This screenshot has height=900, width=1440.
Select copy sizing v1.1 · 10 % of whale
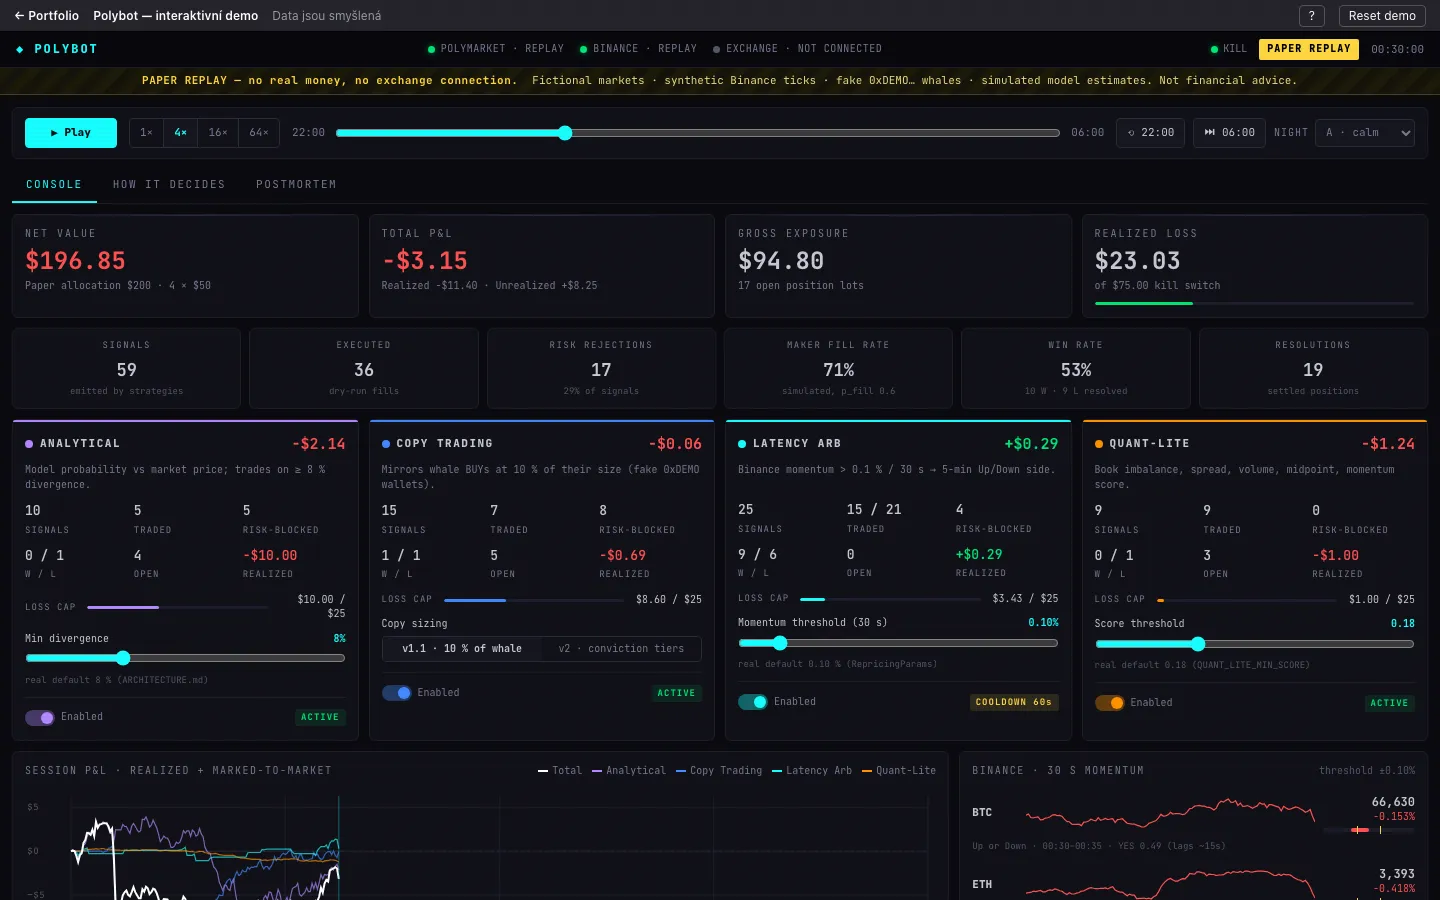pyautogui.click(x=462, y=649)
